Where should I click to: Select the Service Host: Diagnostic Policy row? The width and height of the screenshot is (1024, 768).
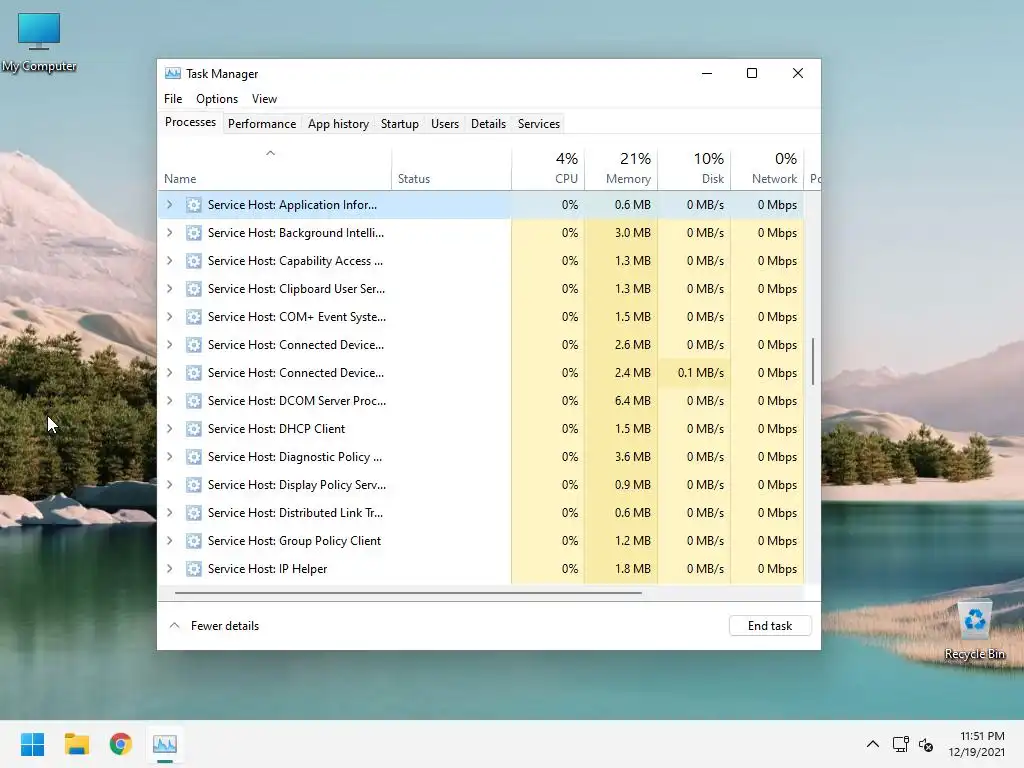point(481,457)
